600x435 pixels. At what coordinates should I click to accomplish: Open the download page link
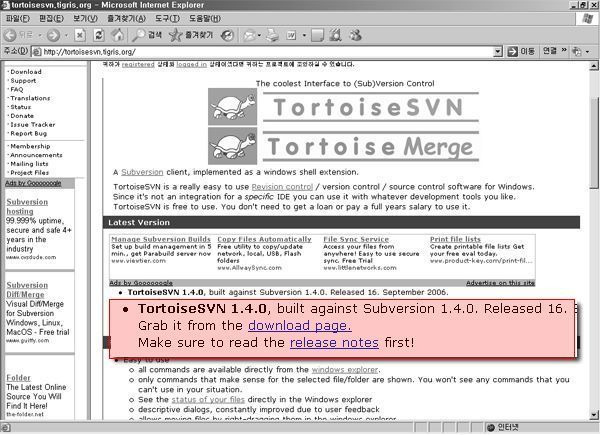click(x=300, y=326)
